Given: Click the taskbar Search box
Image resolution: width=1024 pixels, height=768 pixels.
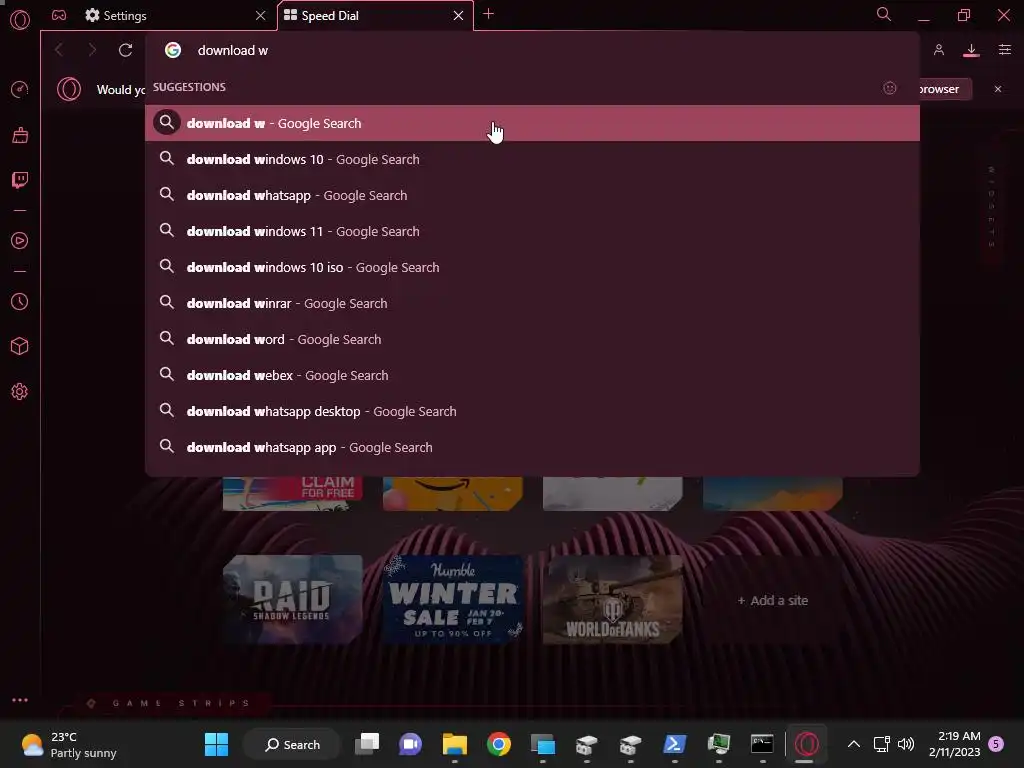Looking at the screenshot, I should click(292, 744).
